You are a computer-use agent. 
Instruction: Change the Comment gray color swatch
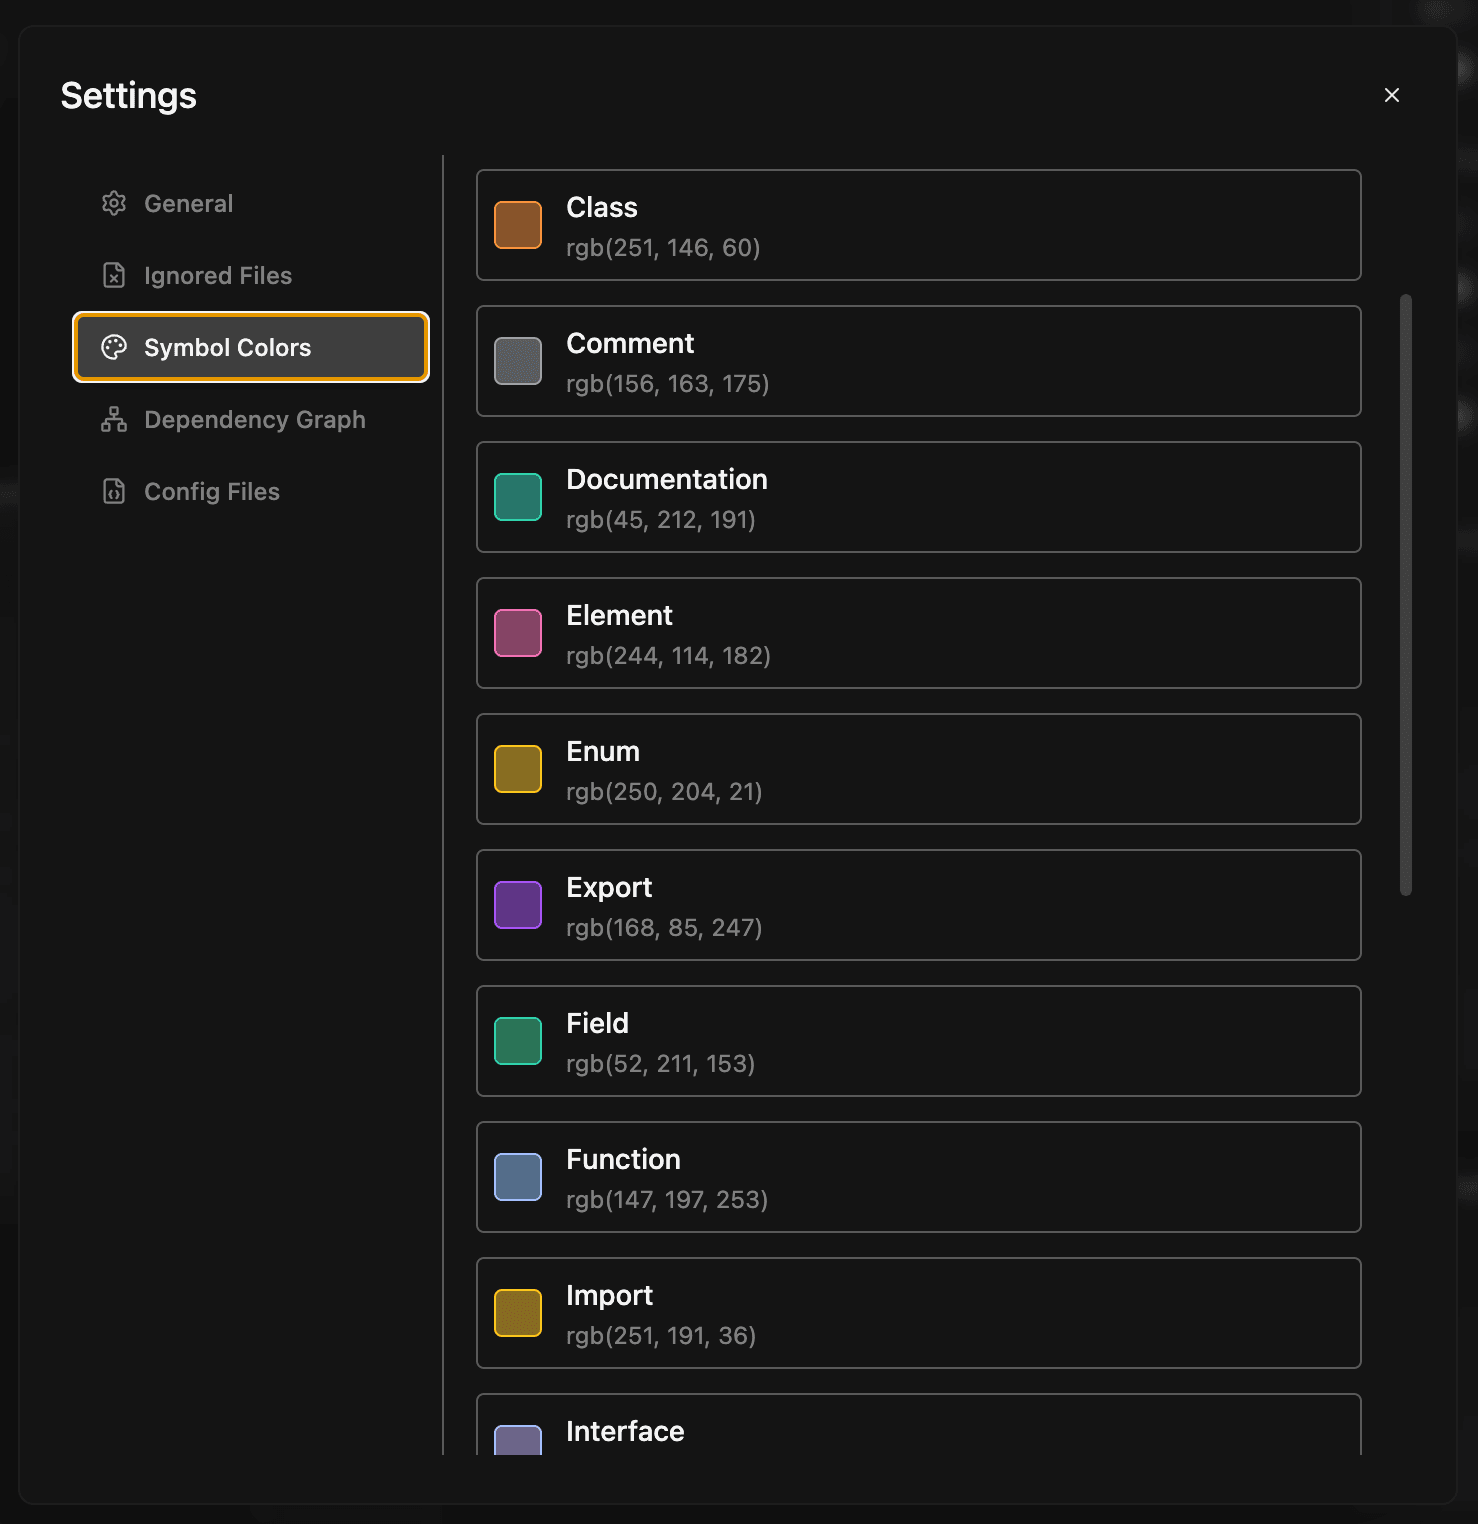click(x=517, y=361)
